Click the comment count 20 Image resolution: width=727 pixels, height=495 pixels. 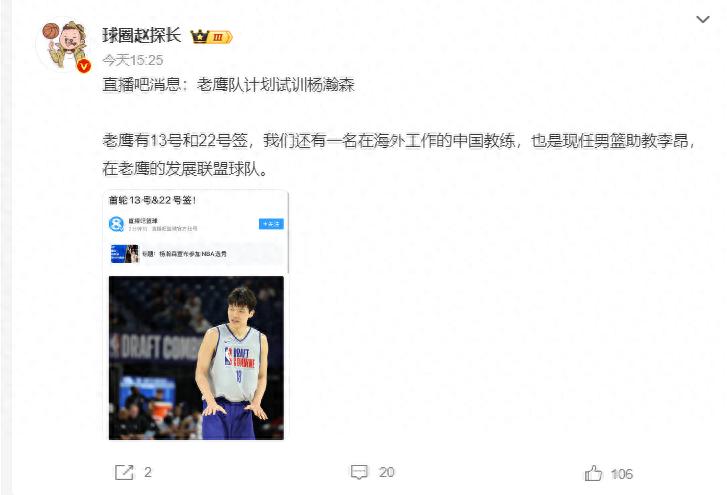tap(387, 472)
